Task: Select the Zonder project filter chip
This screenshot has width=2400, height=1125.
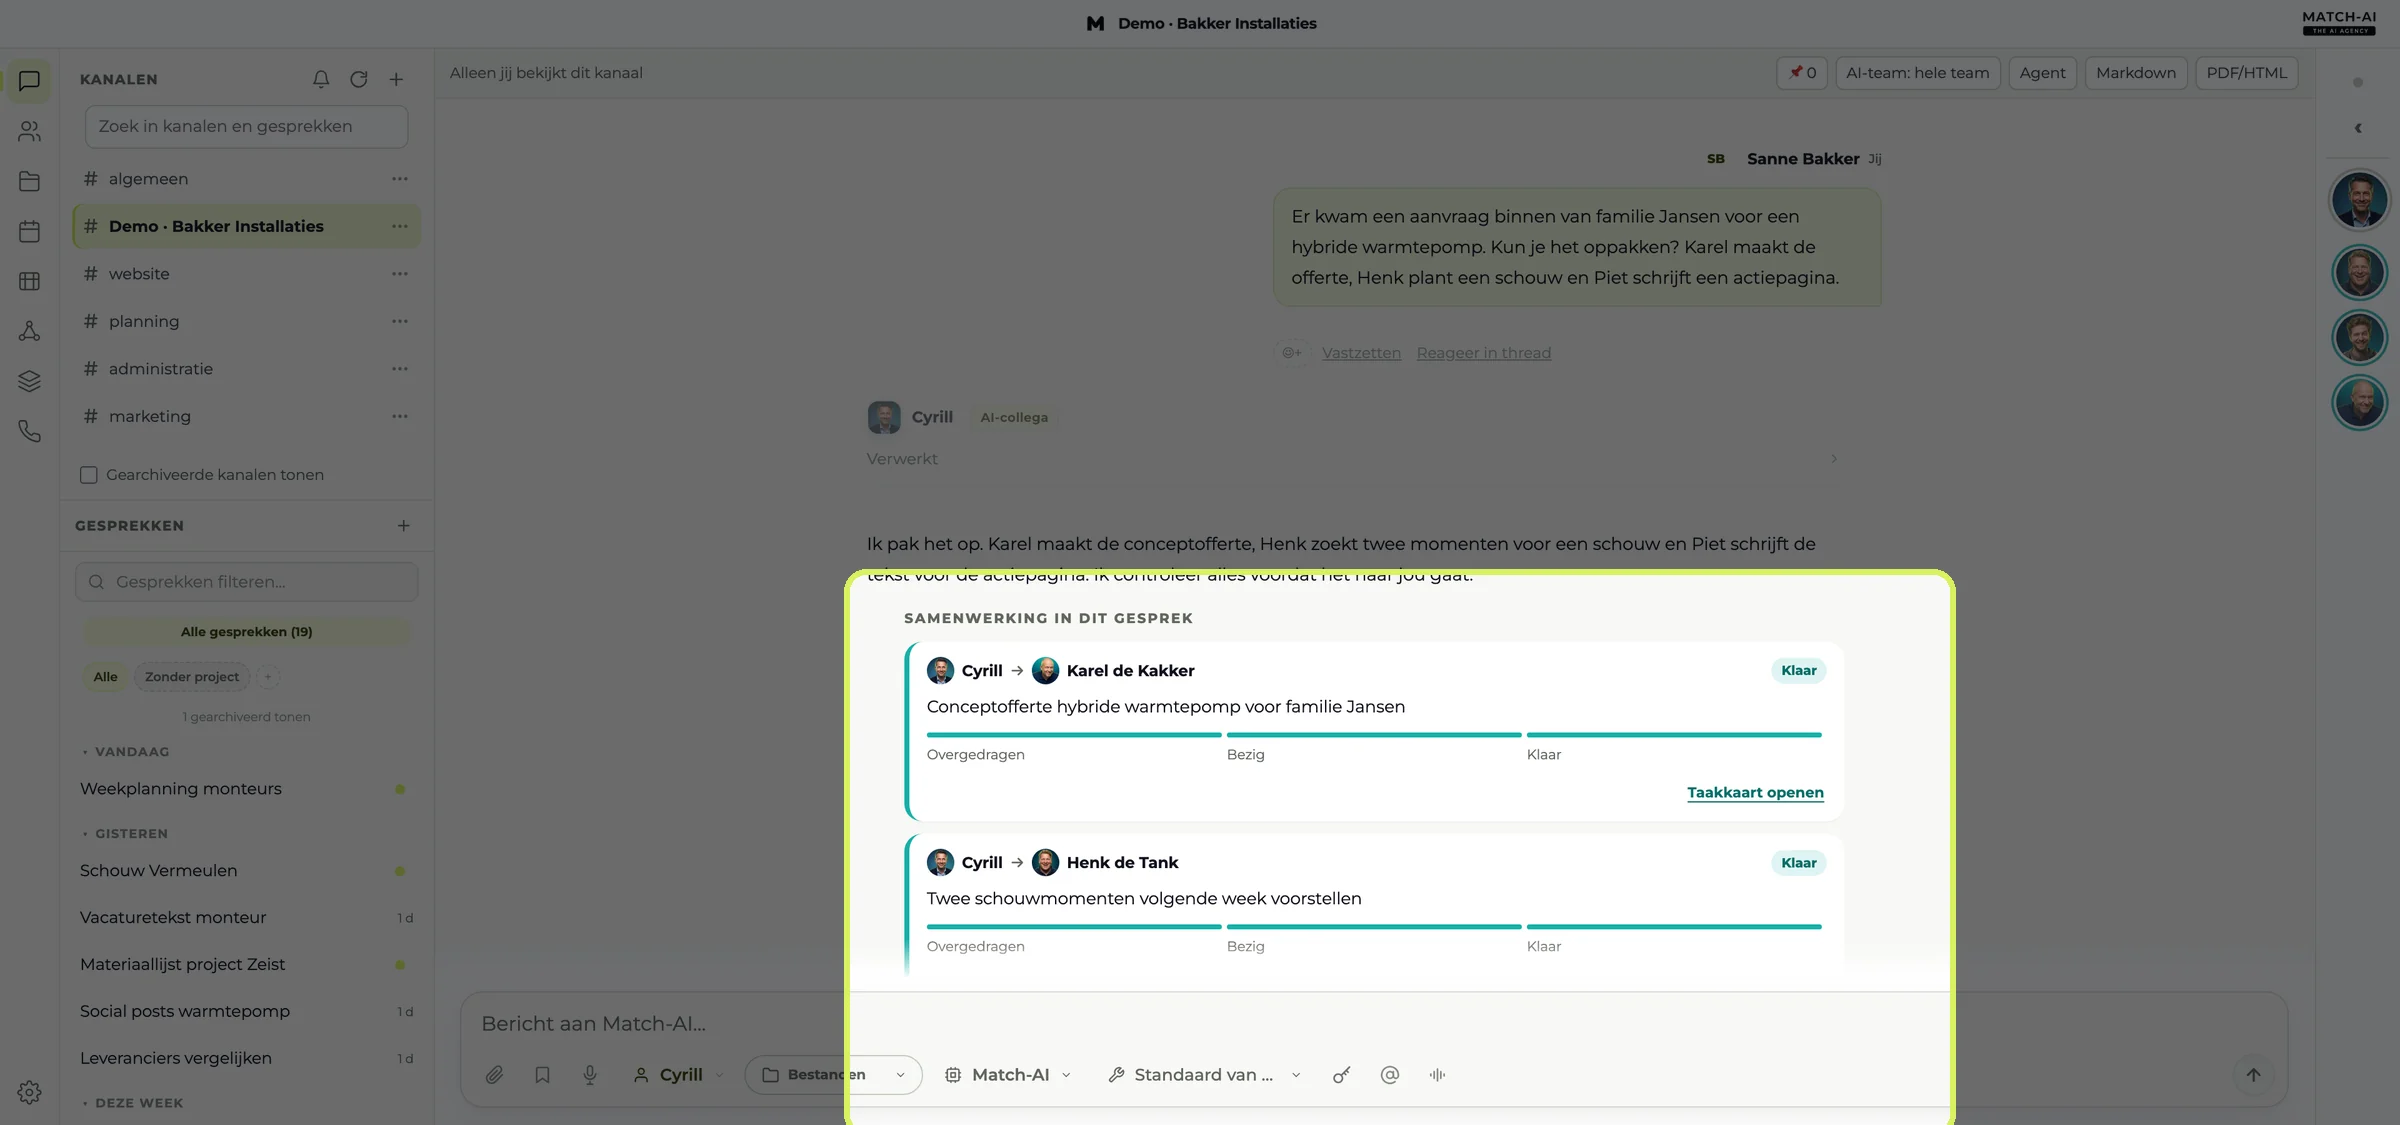Action: tap(192, 677)
